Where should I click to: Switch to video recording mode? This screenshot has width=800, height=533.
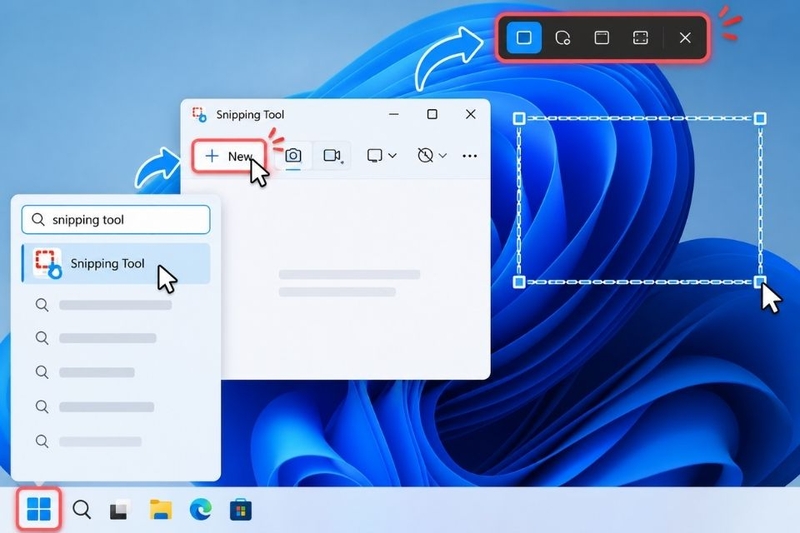click(332, 156)
